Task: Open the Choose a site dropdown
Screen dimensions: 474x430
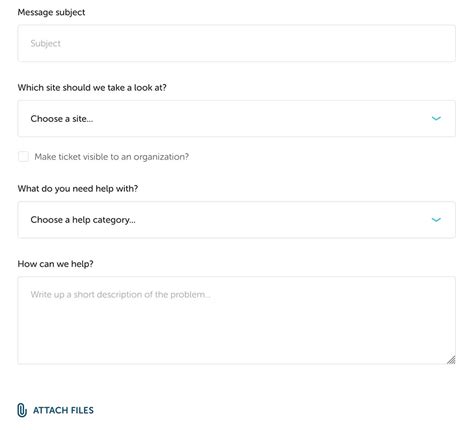Action: tap(236, 119)
